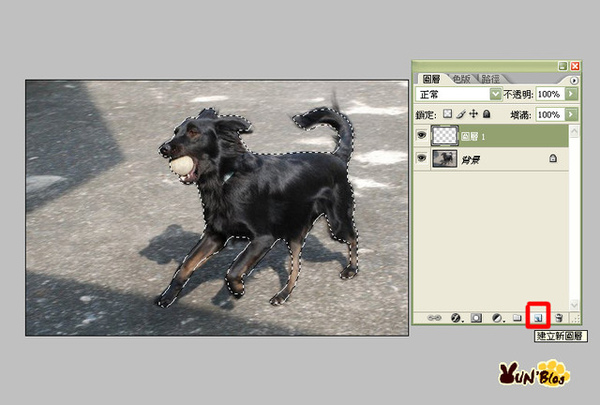Click the 背景 layer lock indicator
This screenshot has width=600, height=405.
coord(553,158)
